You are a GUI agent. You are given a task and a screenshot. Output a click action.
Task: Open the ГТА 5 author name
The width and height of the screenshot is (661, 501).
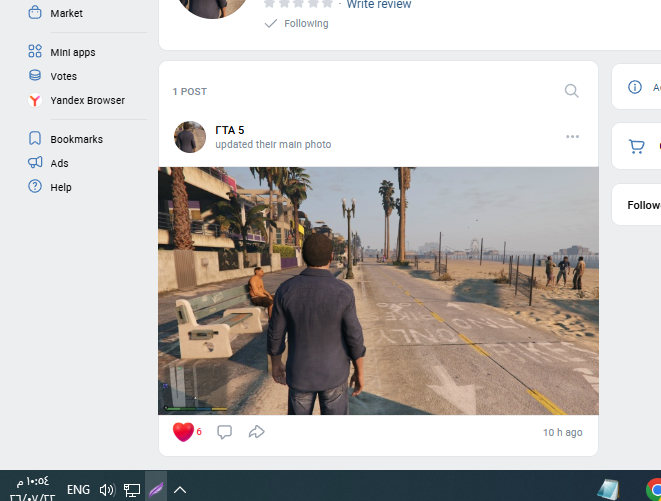coord(230,130)
